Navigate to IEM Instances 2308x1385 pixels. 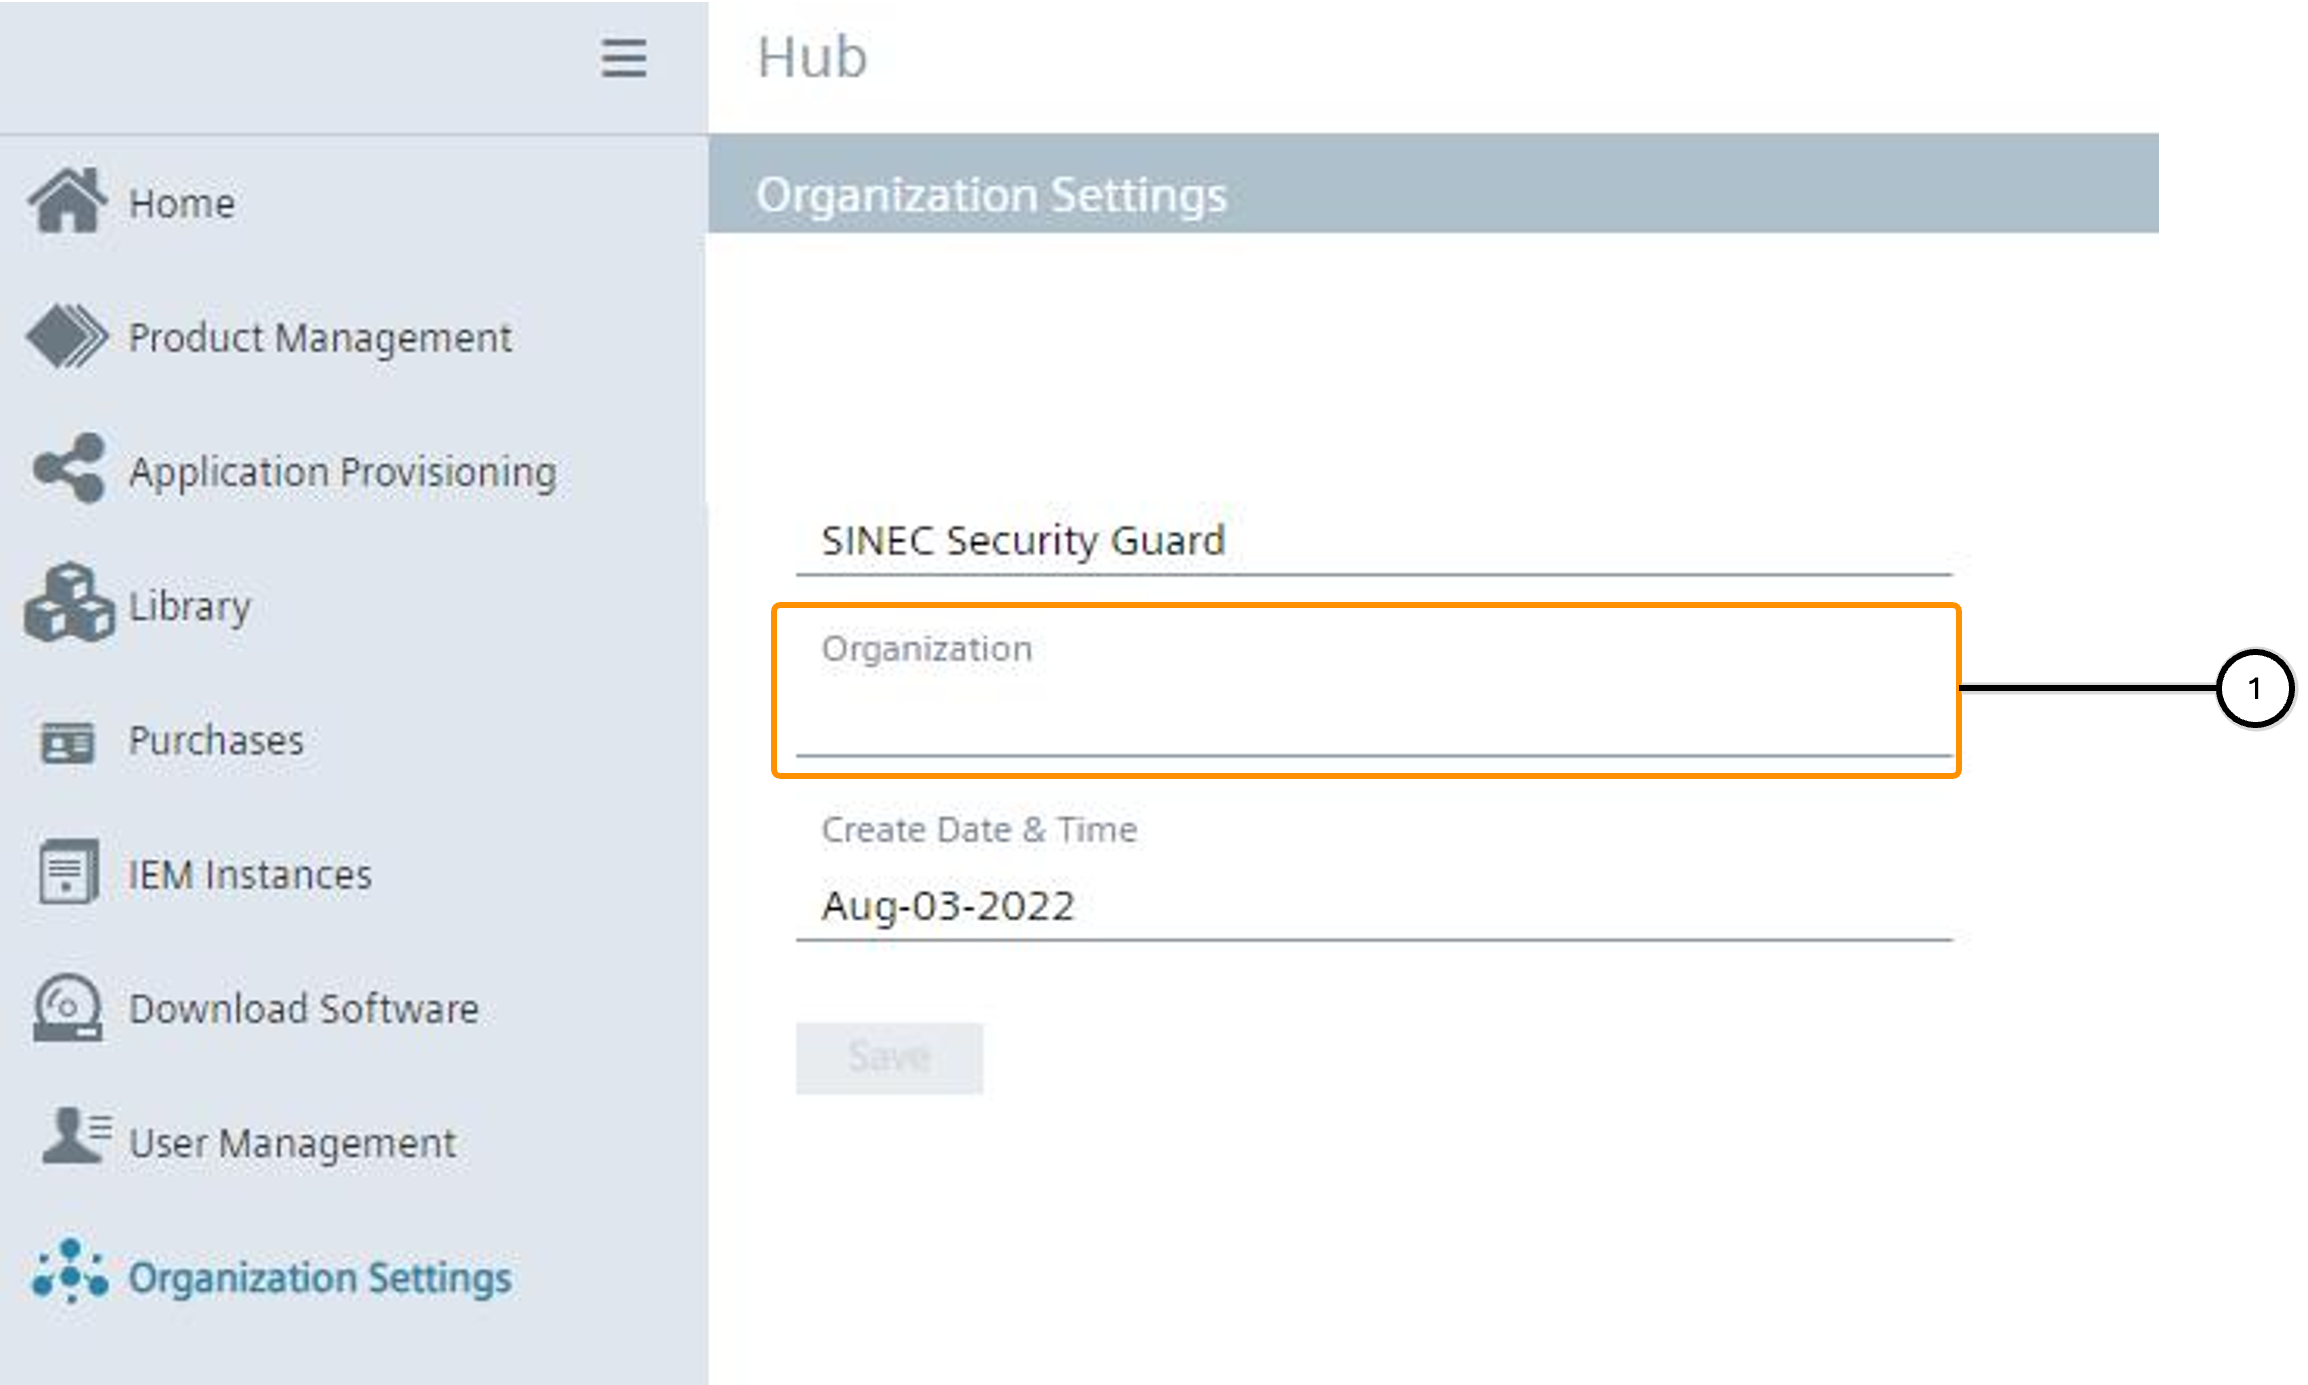250,875
